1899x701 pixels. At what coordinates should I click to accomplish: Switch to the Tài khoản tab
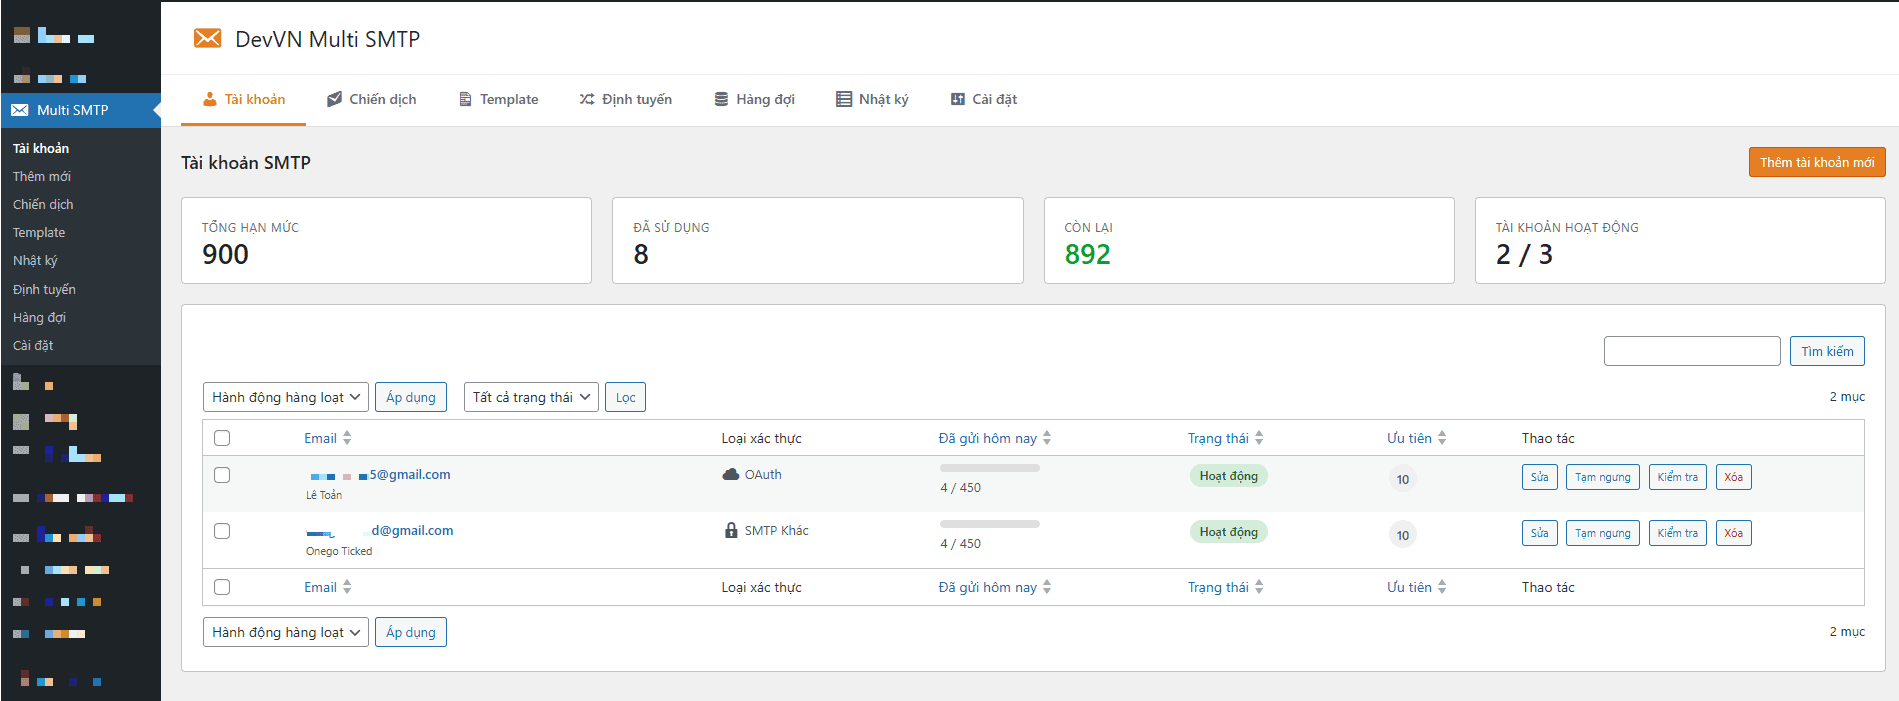[x=244, y=99]
